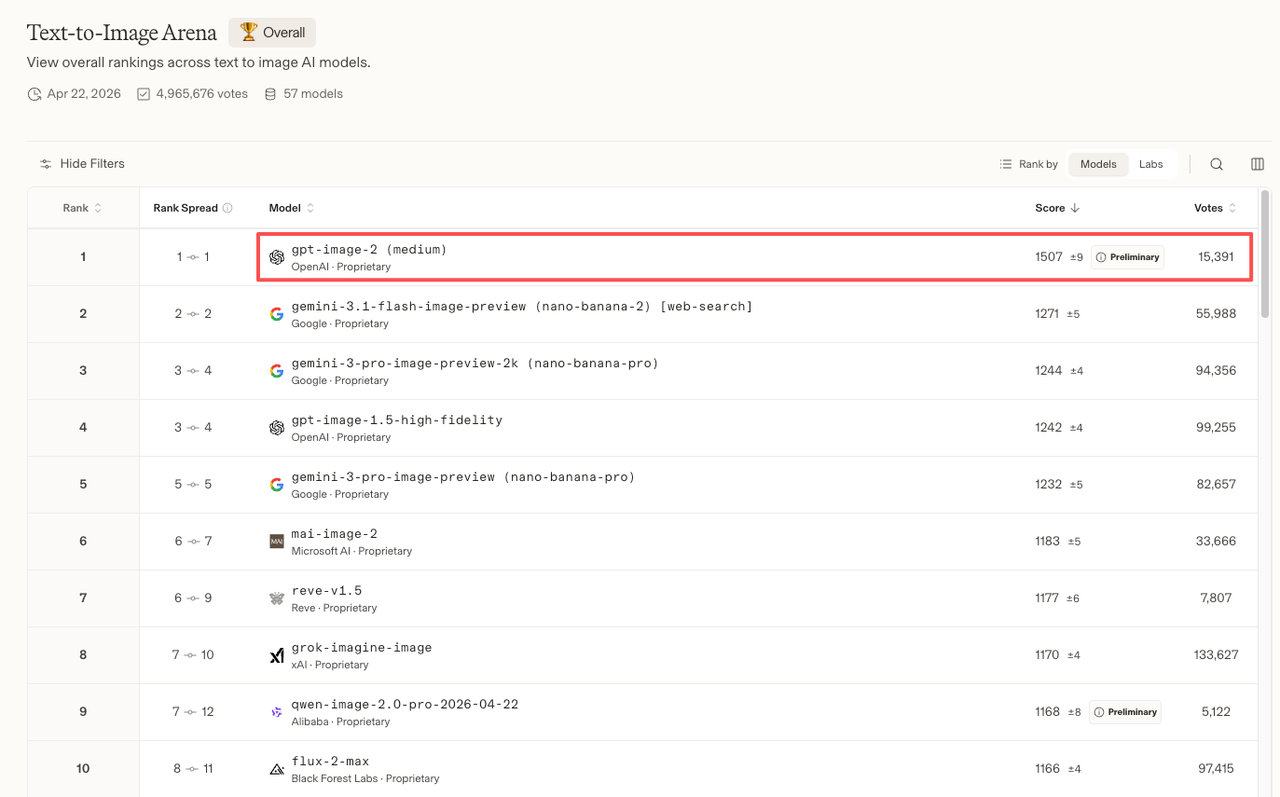Open the qwen-image-2.0-pro-2026-04-22 model
This screenshot has height=797, width=1280.
(x=405, y=705)
